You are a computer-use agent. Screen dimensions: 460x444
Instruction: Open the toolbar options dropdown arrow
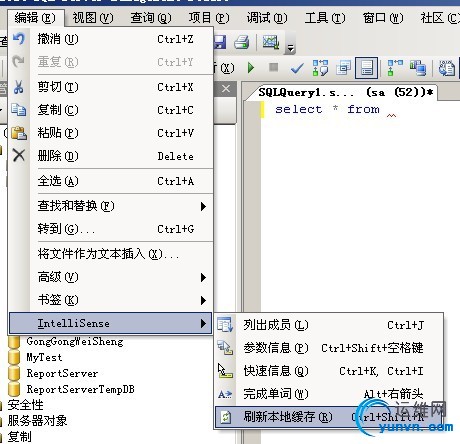[290, 48]
